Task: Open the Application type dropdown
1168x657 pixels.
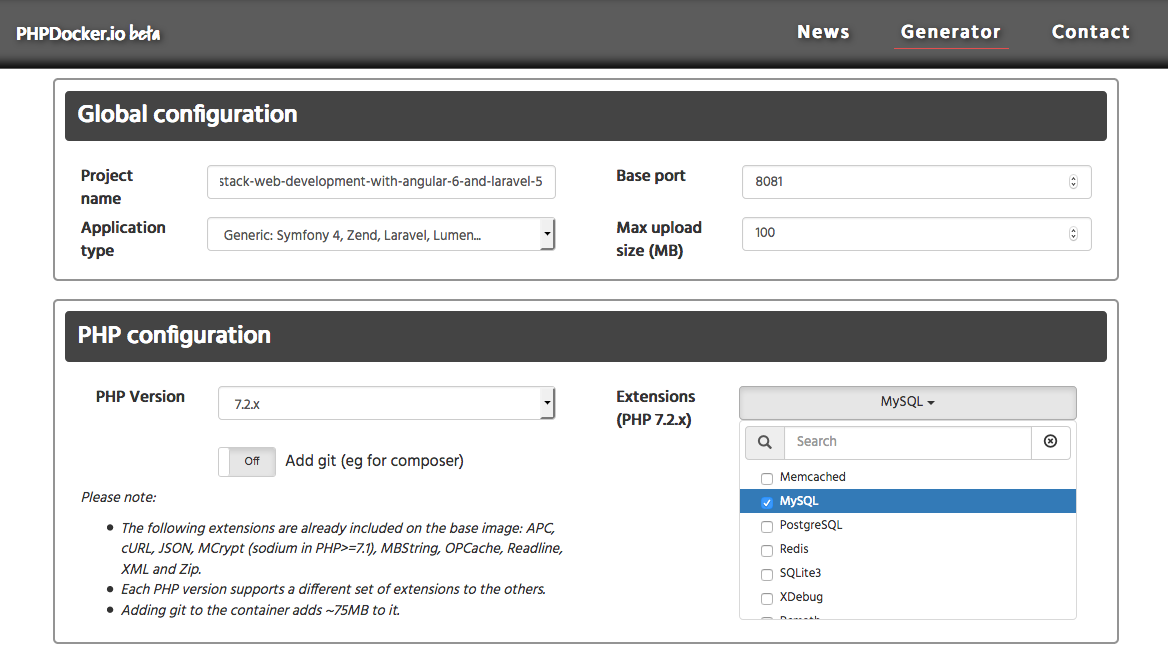Action: click(380, 235)
